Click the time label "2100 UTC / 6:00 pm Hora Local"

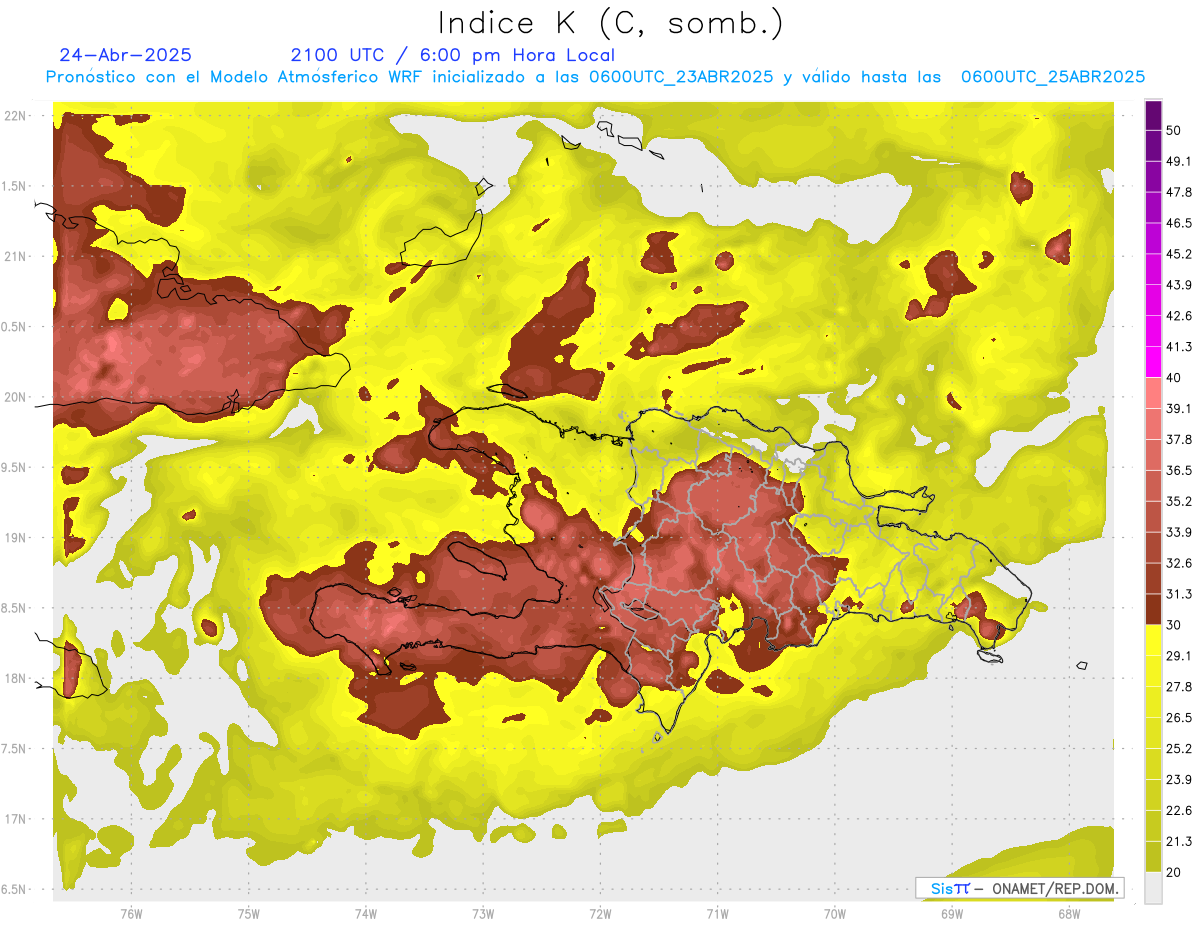453,55
